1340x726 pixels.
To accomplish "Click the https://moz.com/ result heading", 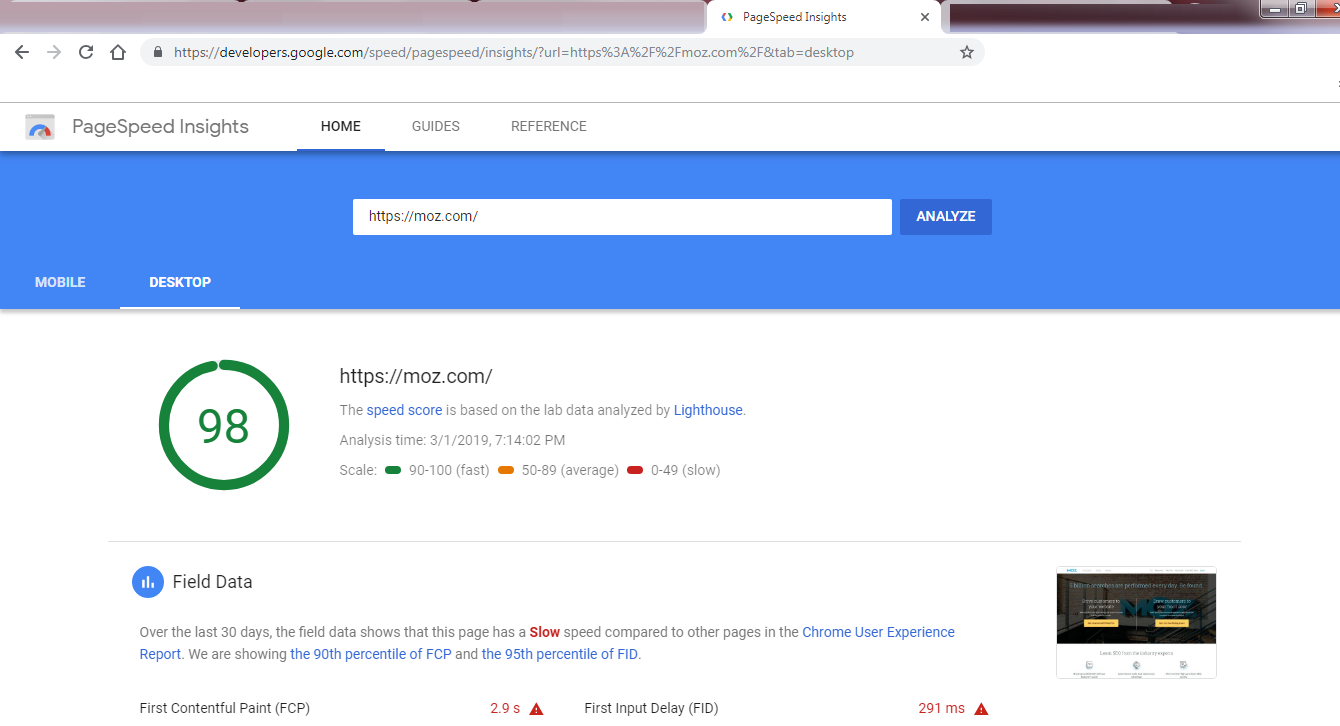I will [x=416, y=377].
